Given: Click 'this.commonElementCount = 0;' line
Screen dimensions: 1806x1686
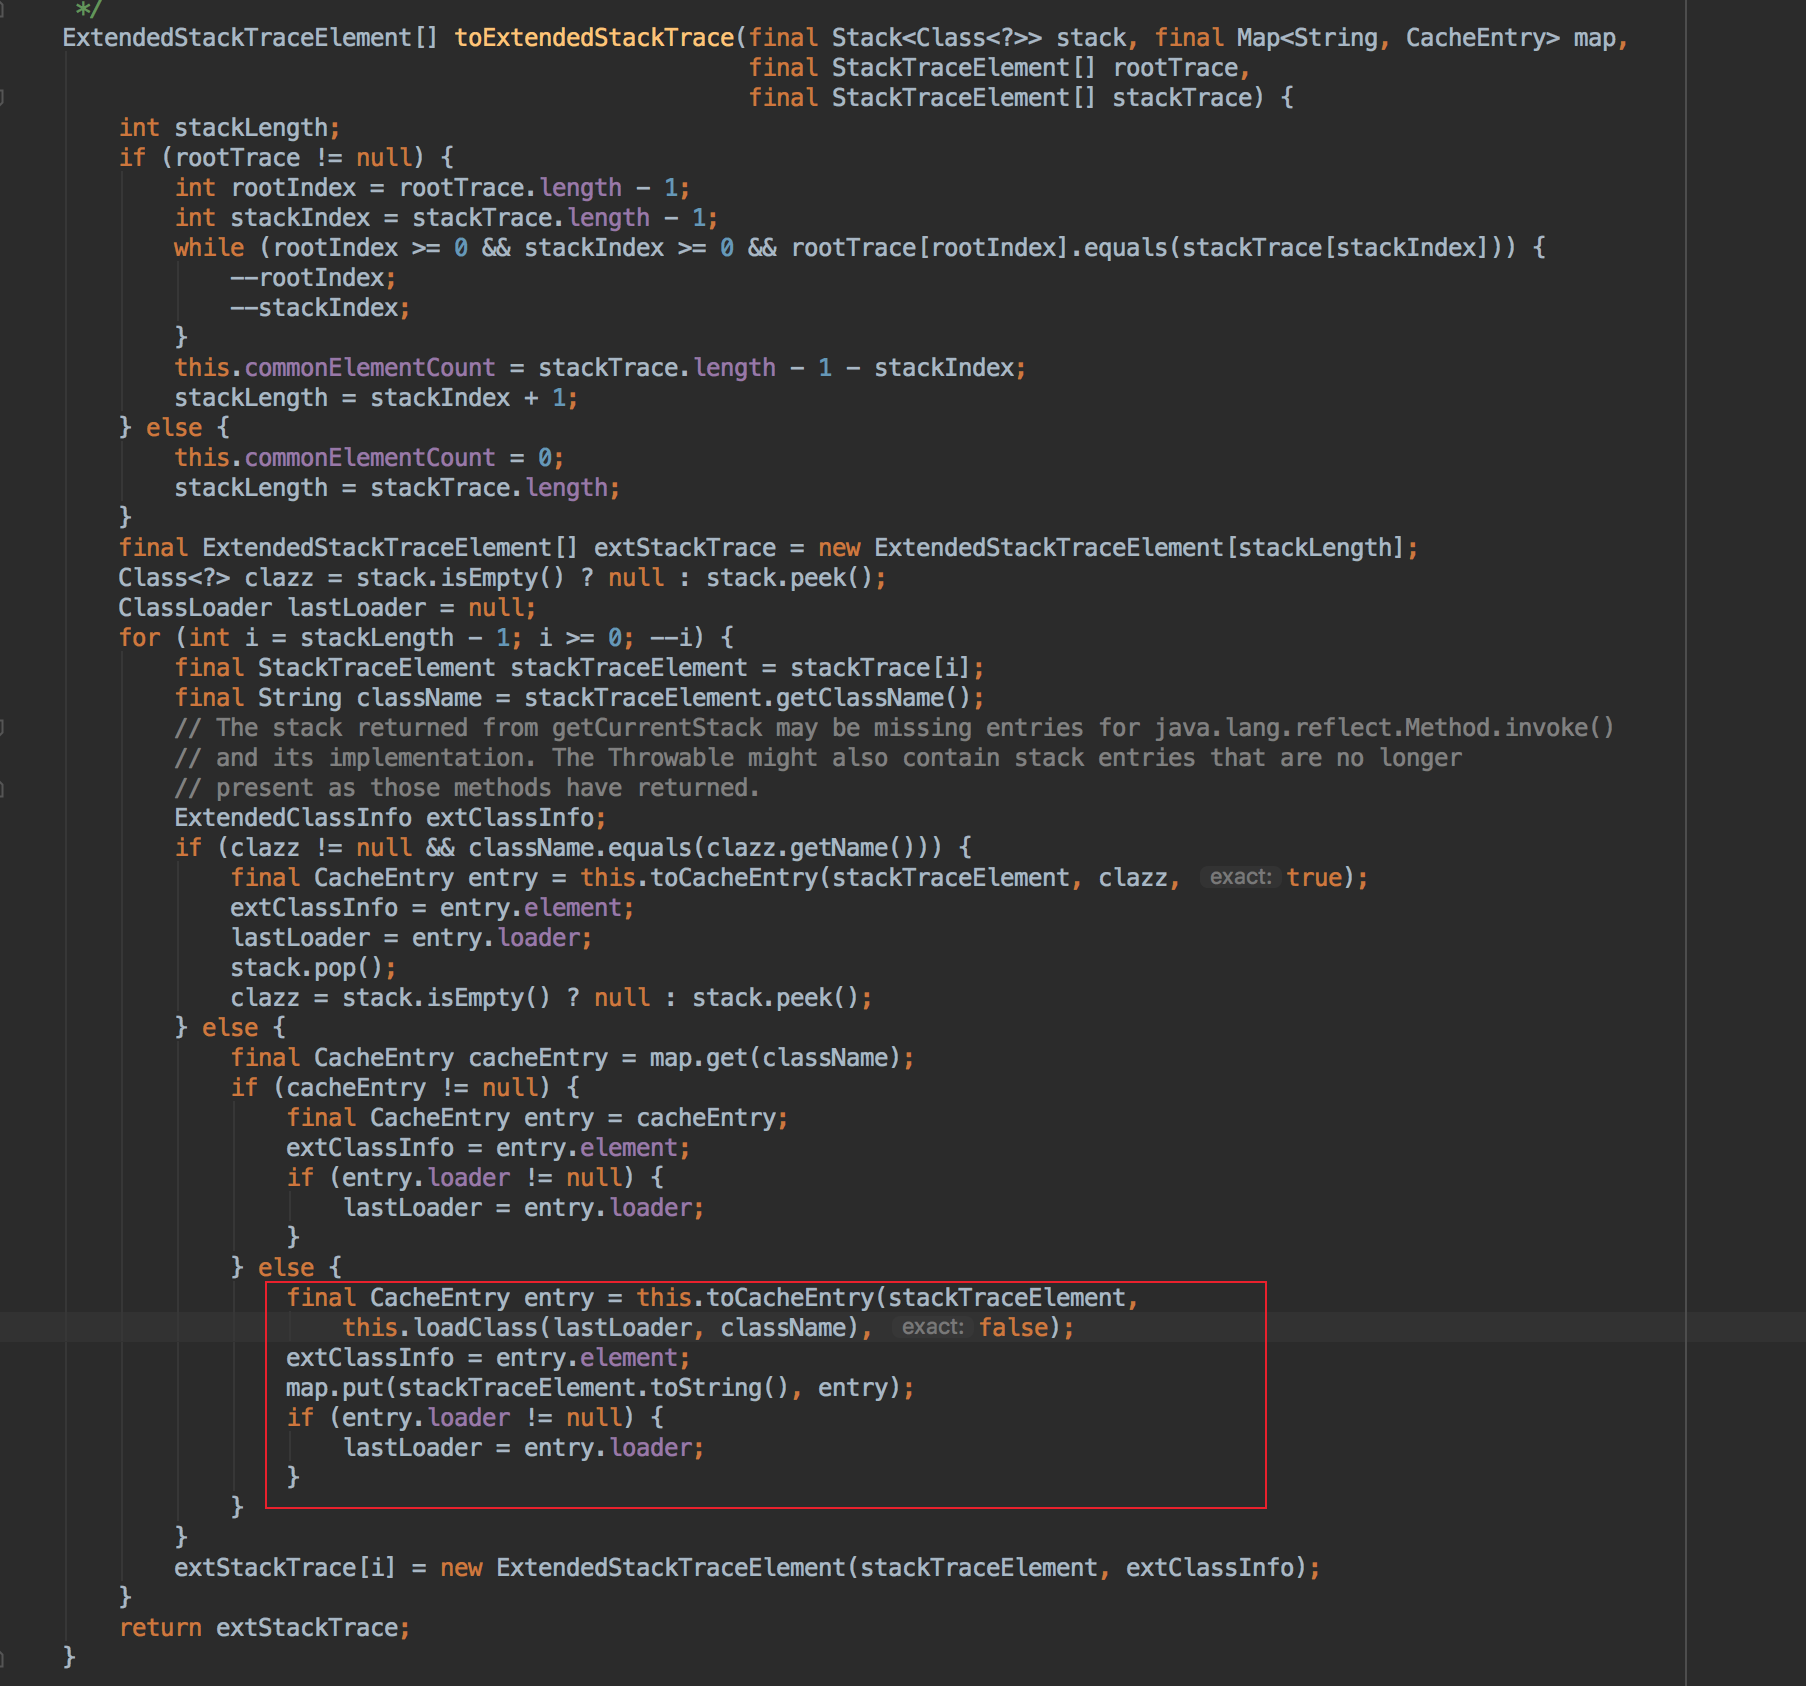Looking at the screenshot, I should [x=369, y=458].
